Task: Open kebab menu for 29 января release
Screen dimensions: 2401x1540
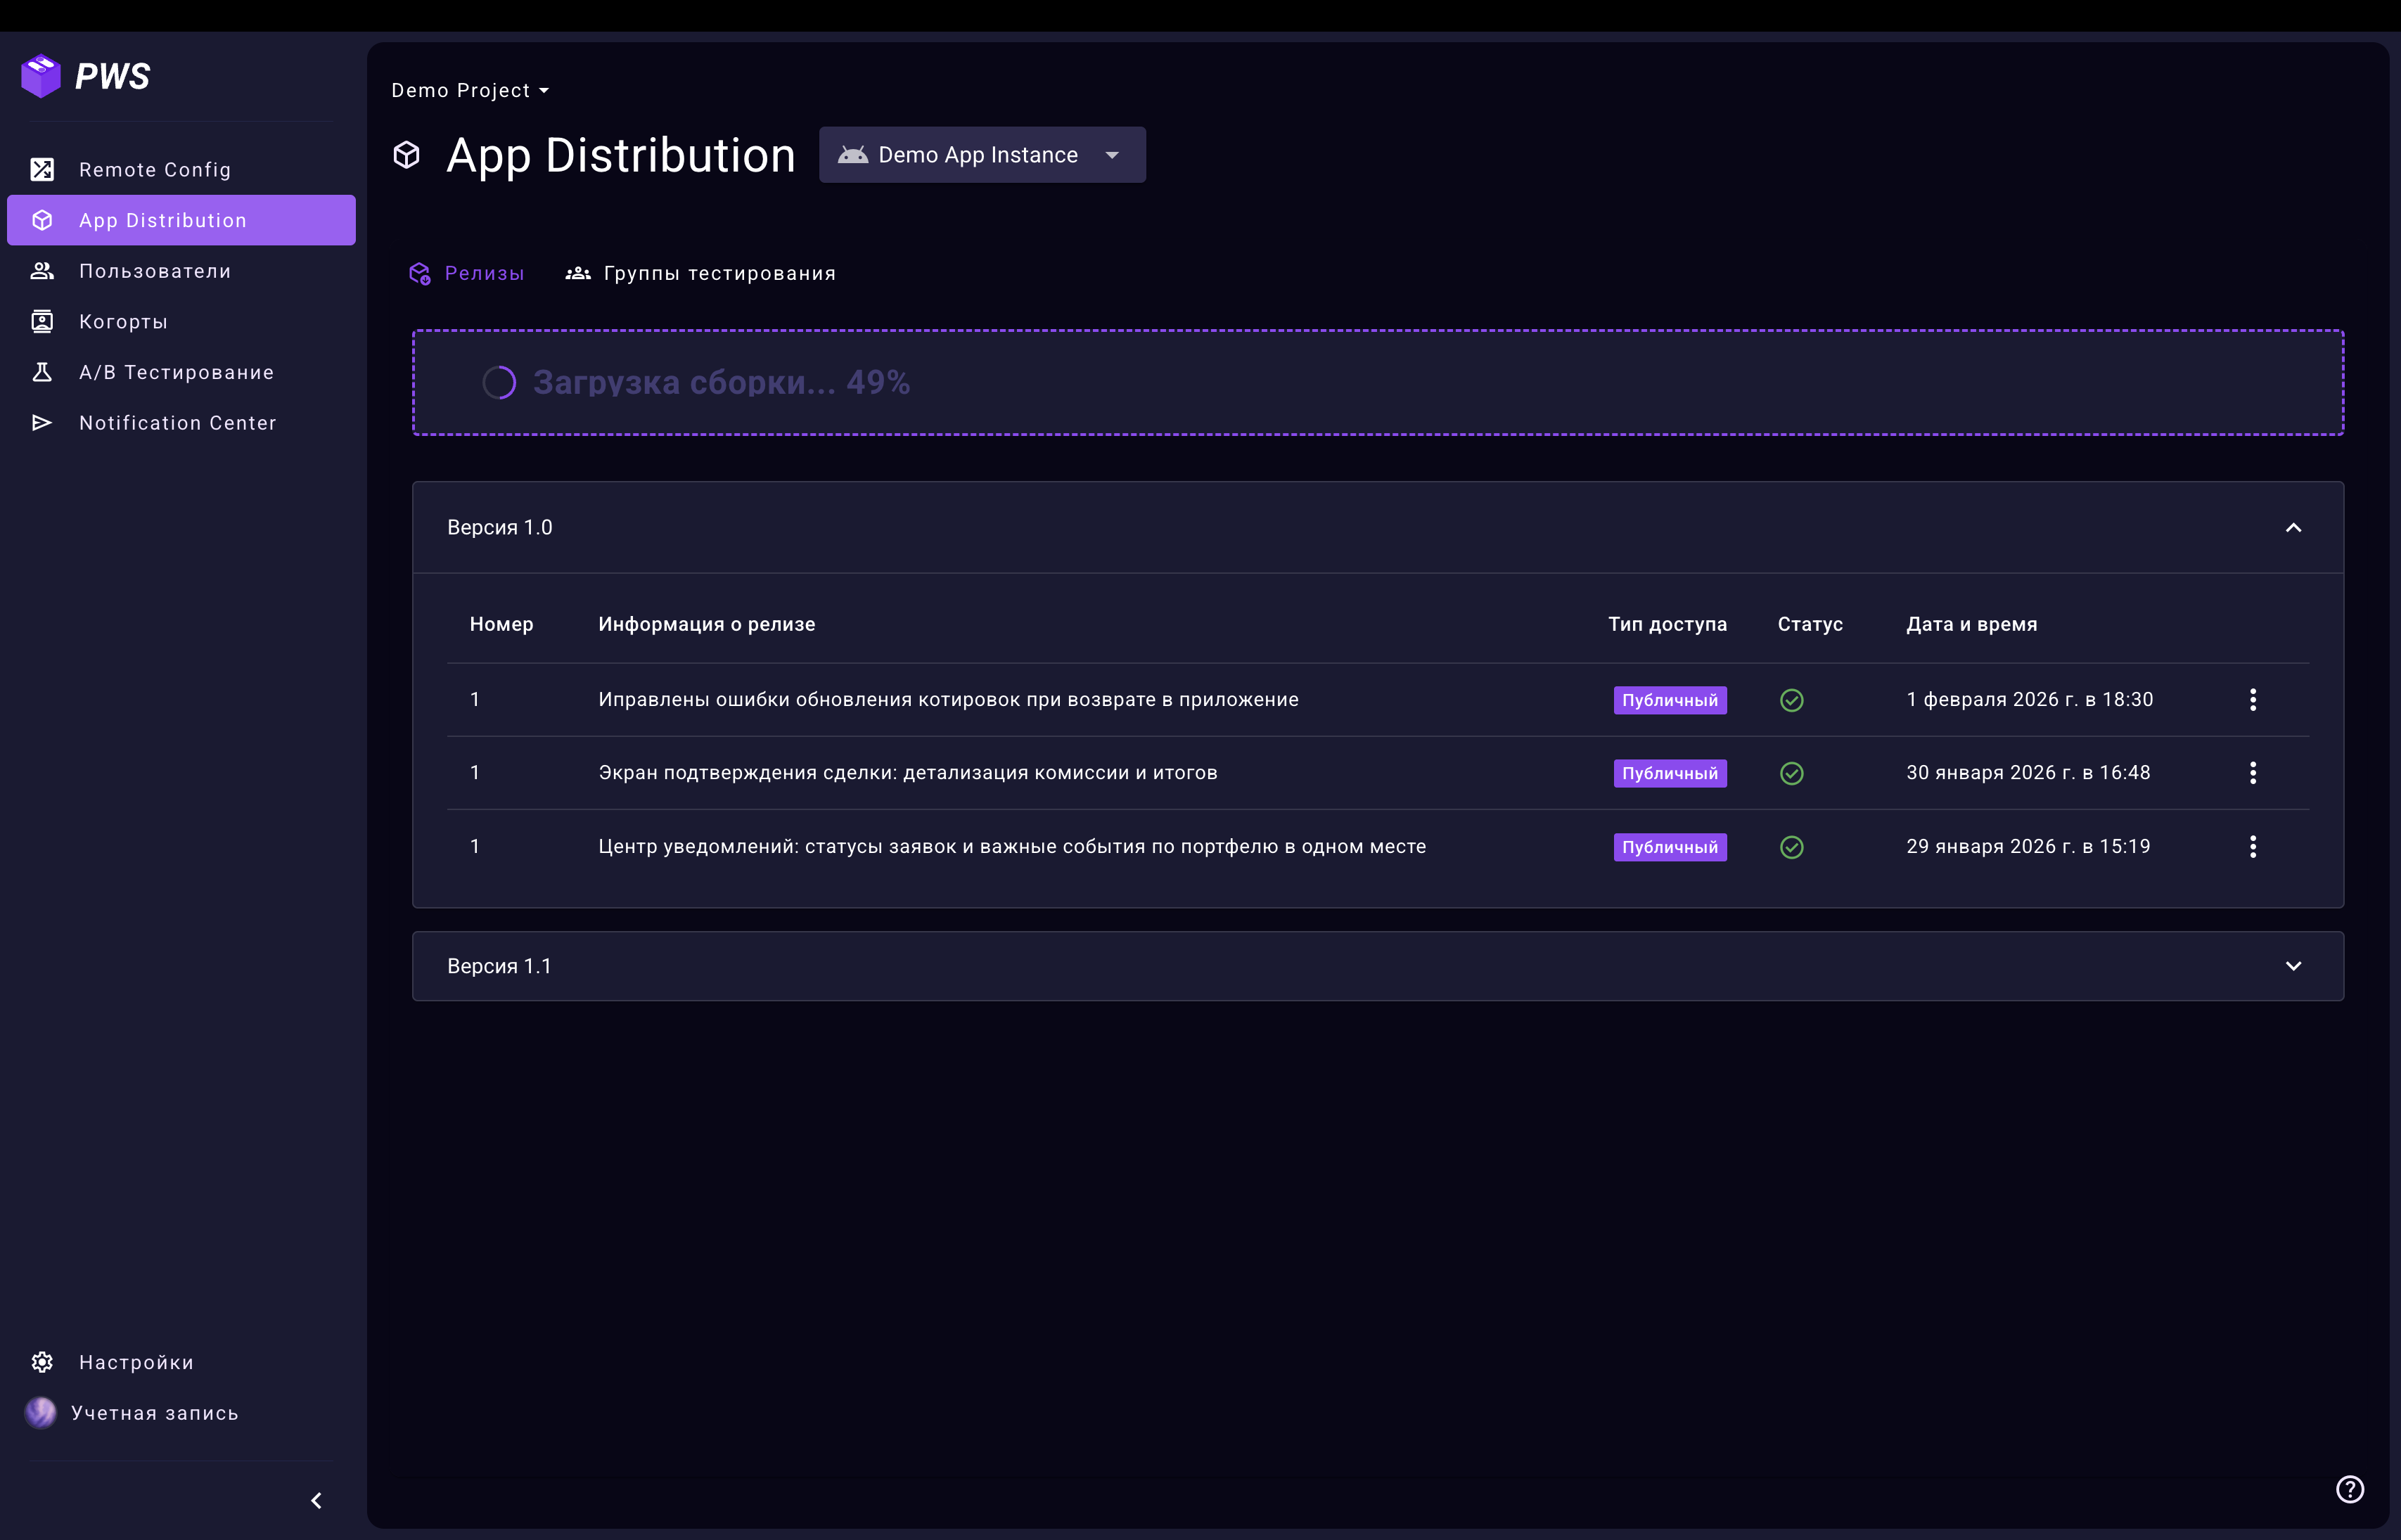Action: pos(2252,847)
